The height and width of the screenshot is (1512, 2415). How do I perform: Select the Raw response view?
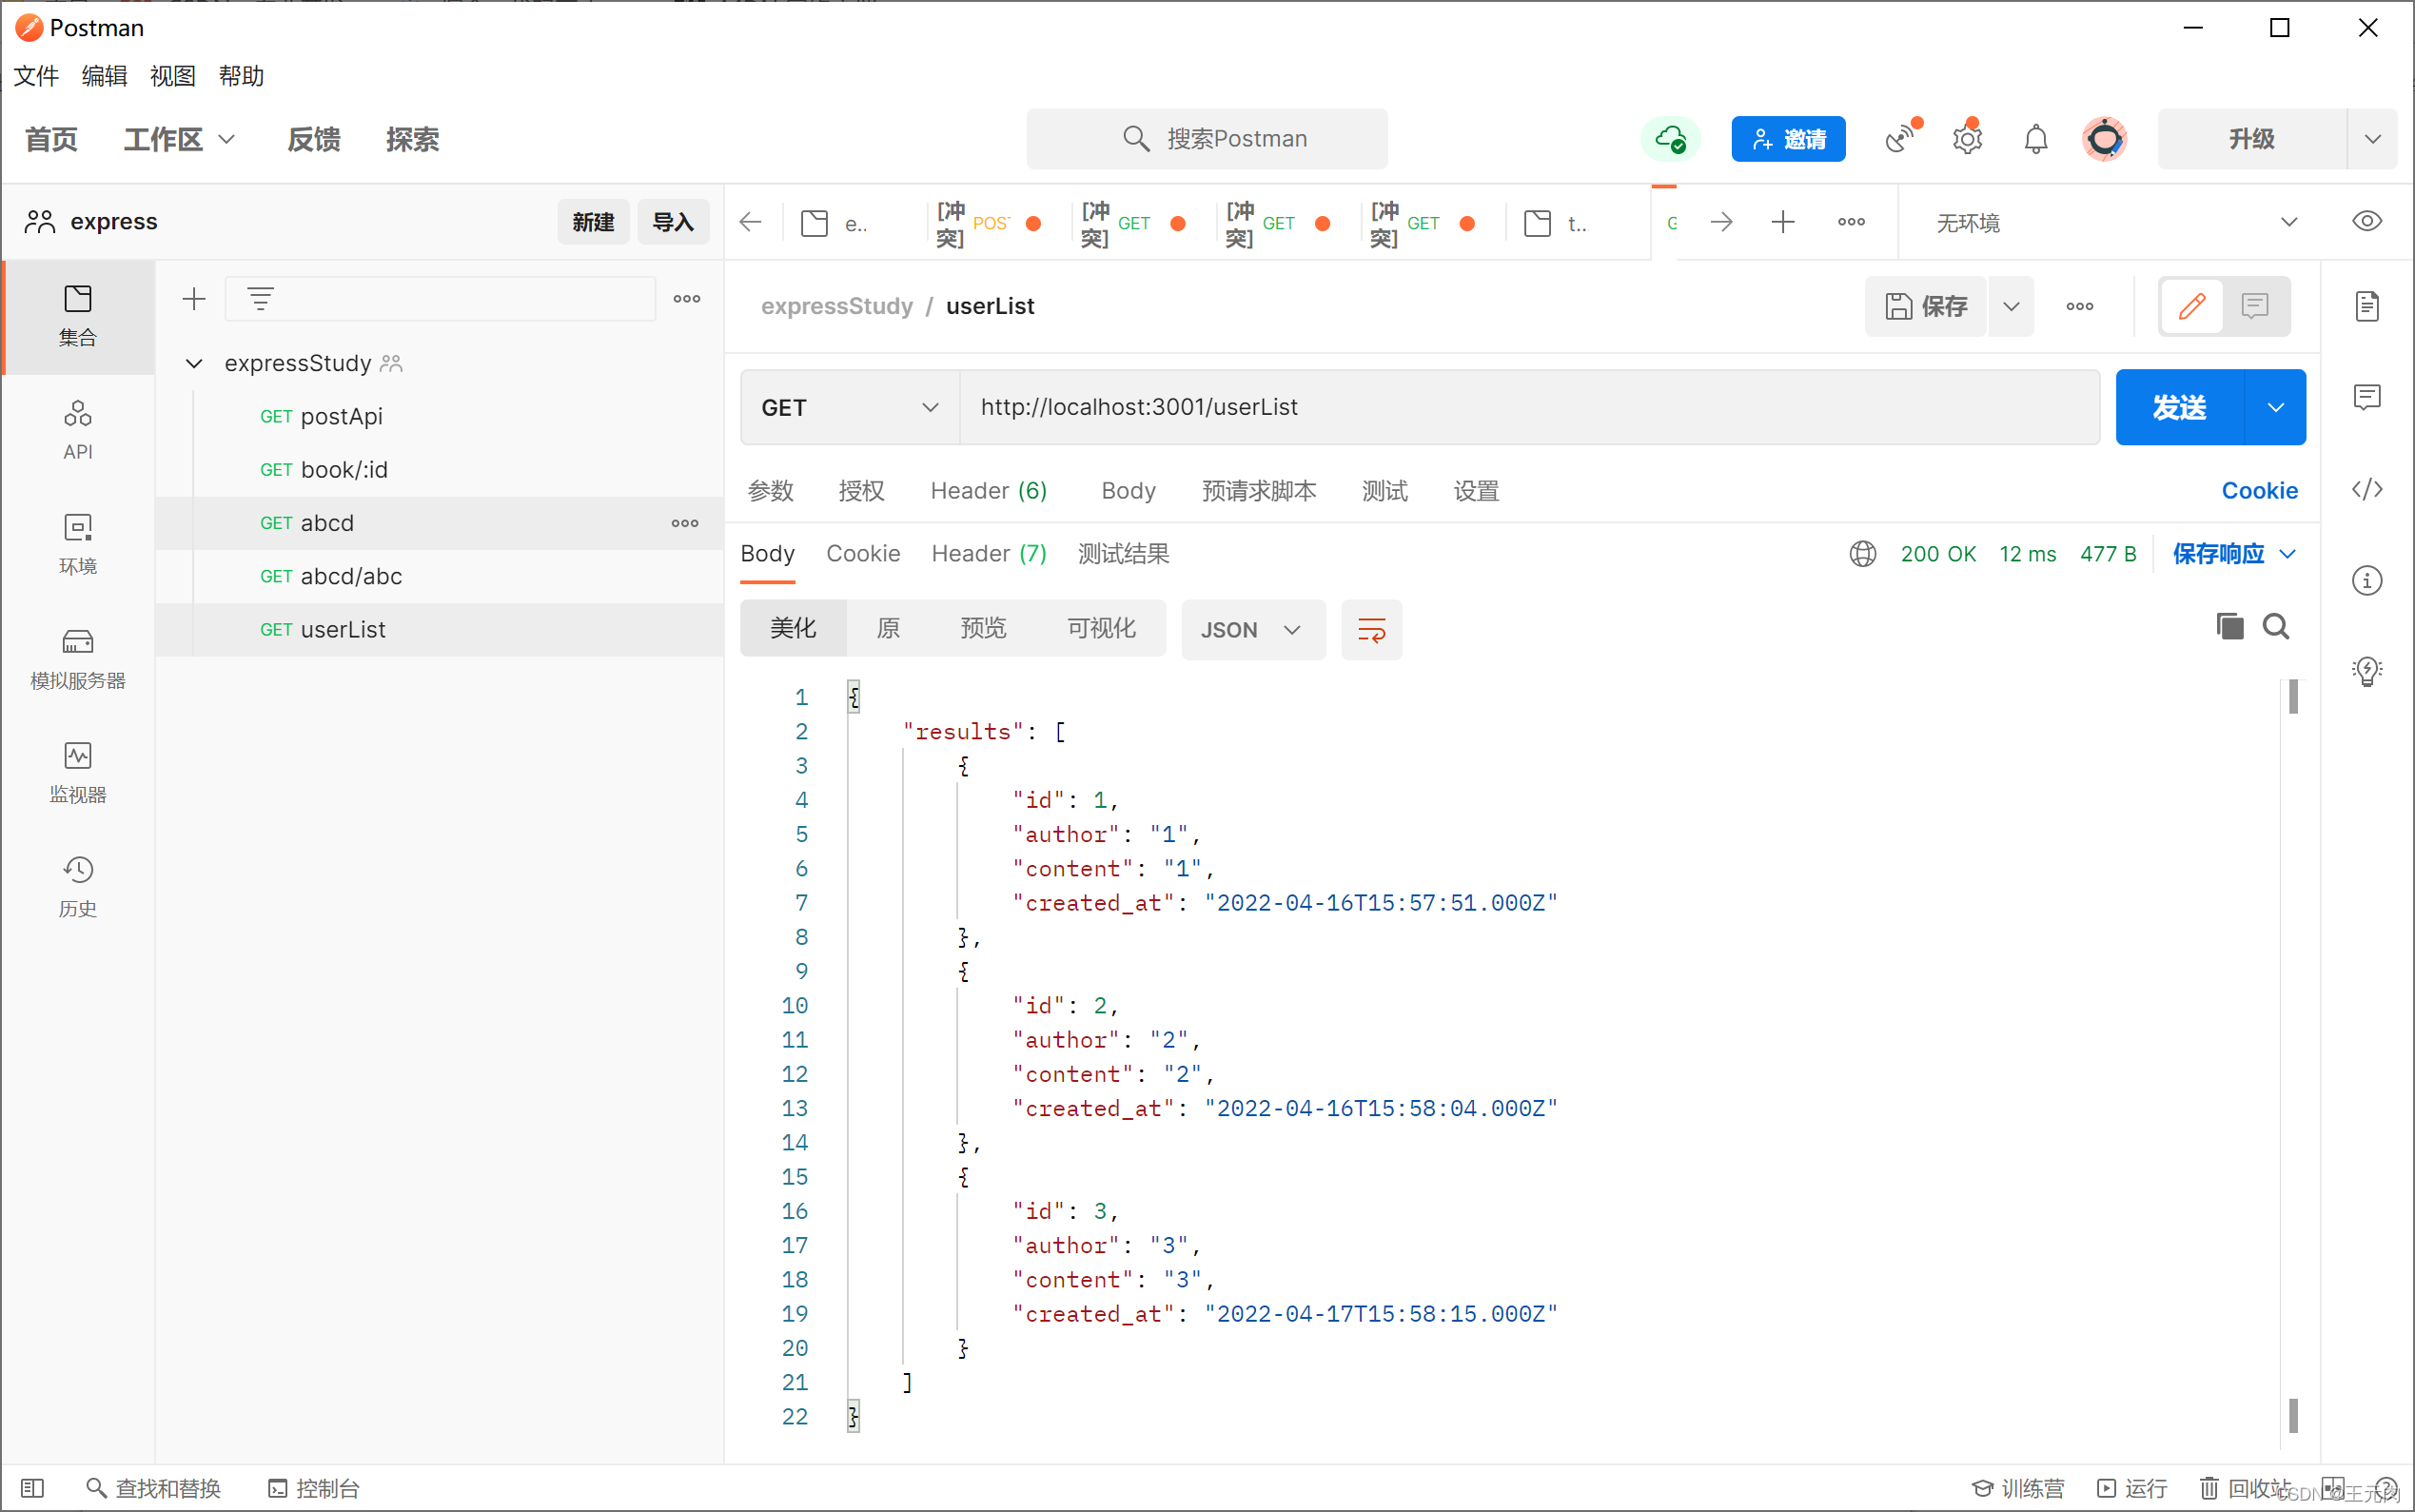887,628
